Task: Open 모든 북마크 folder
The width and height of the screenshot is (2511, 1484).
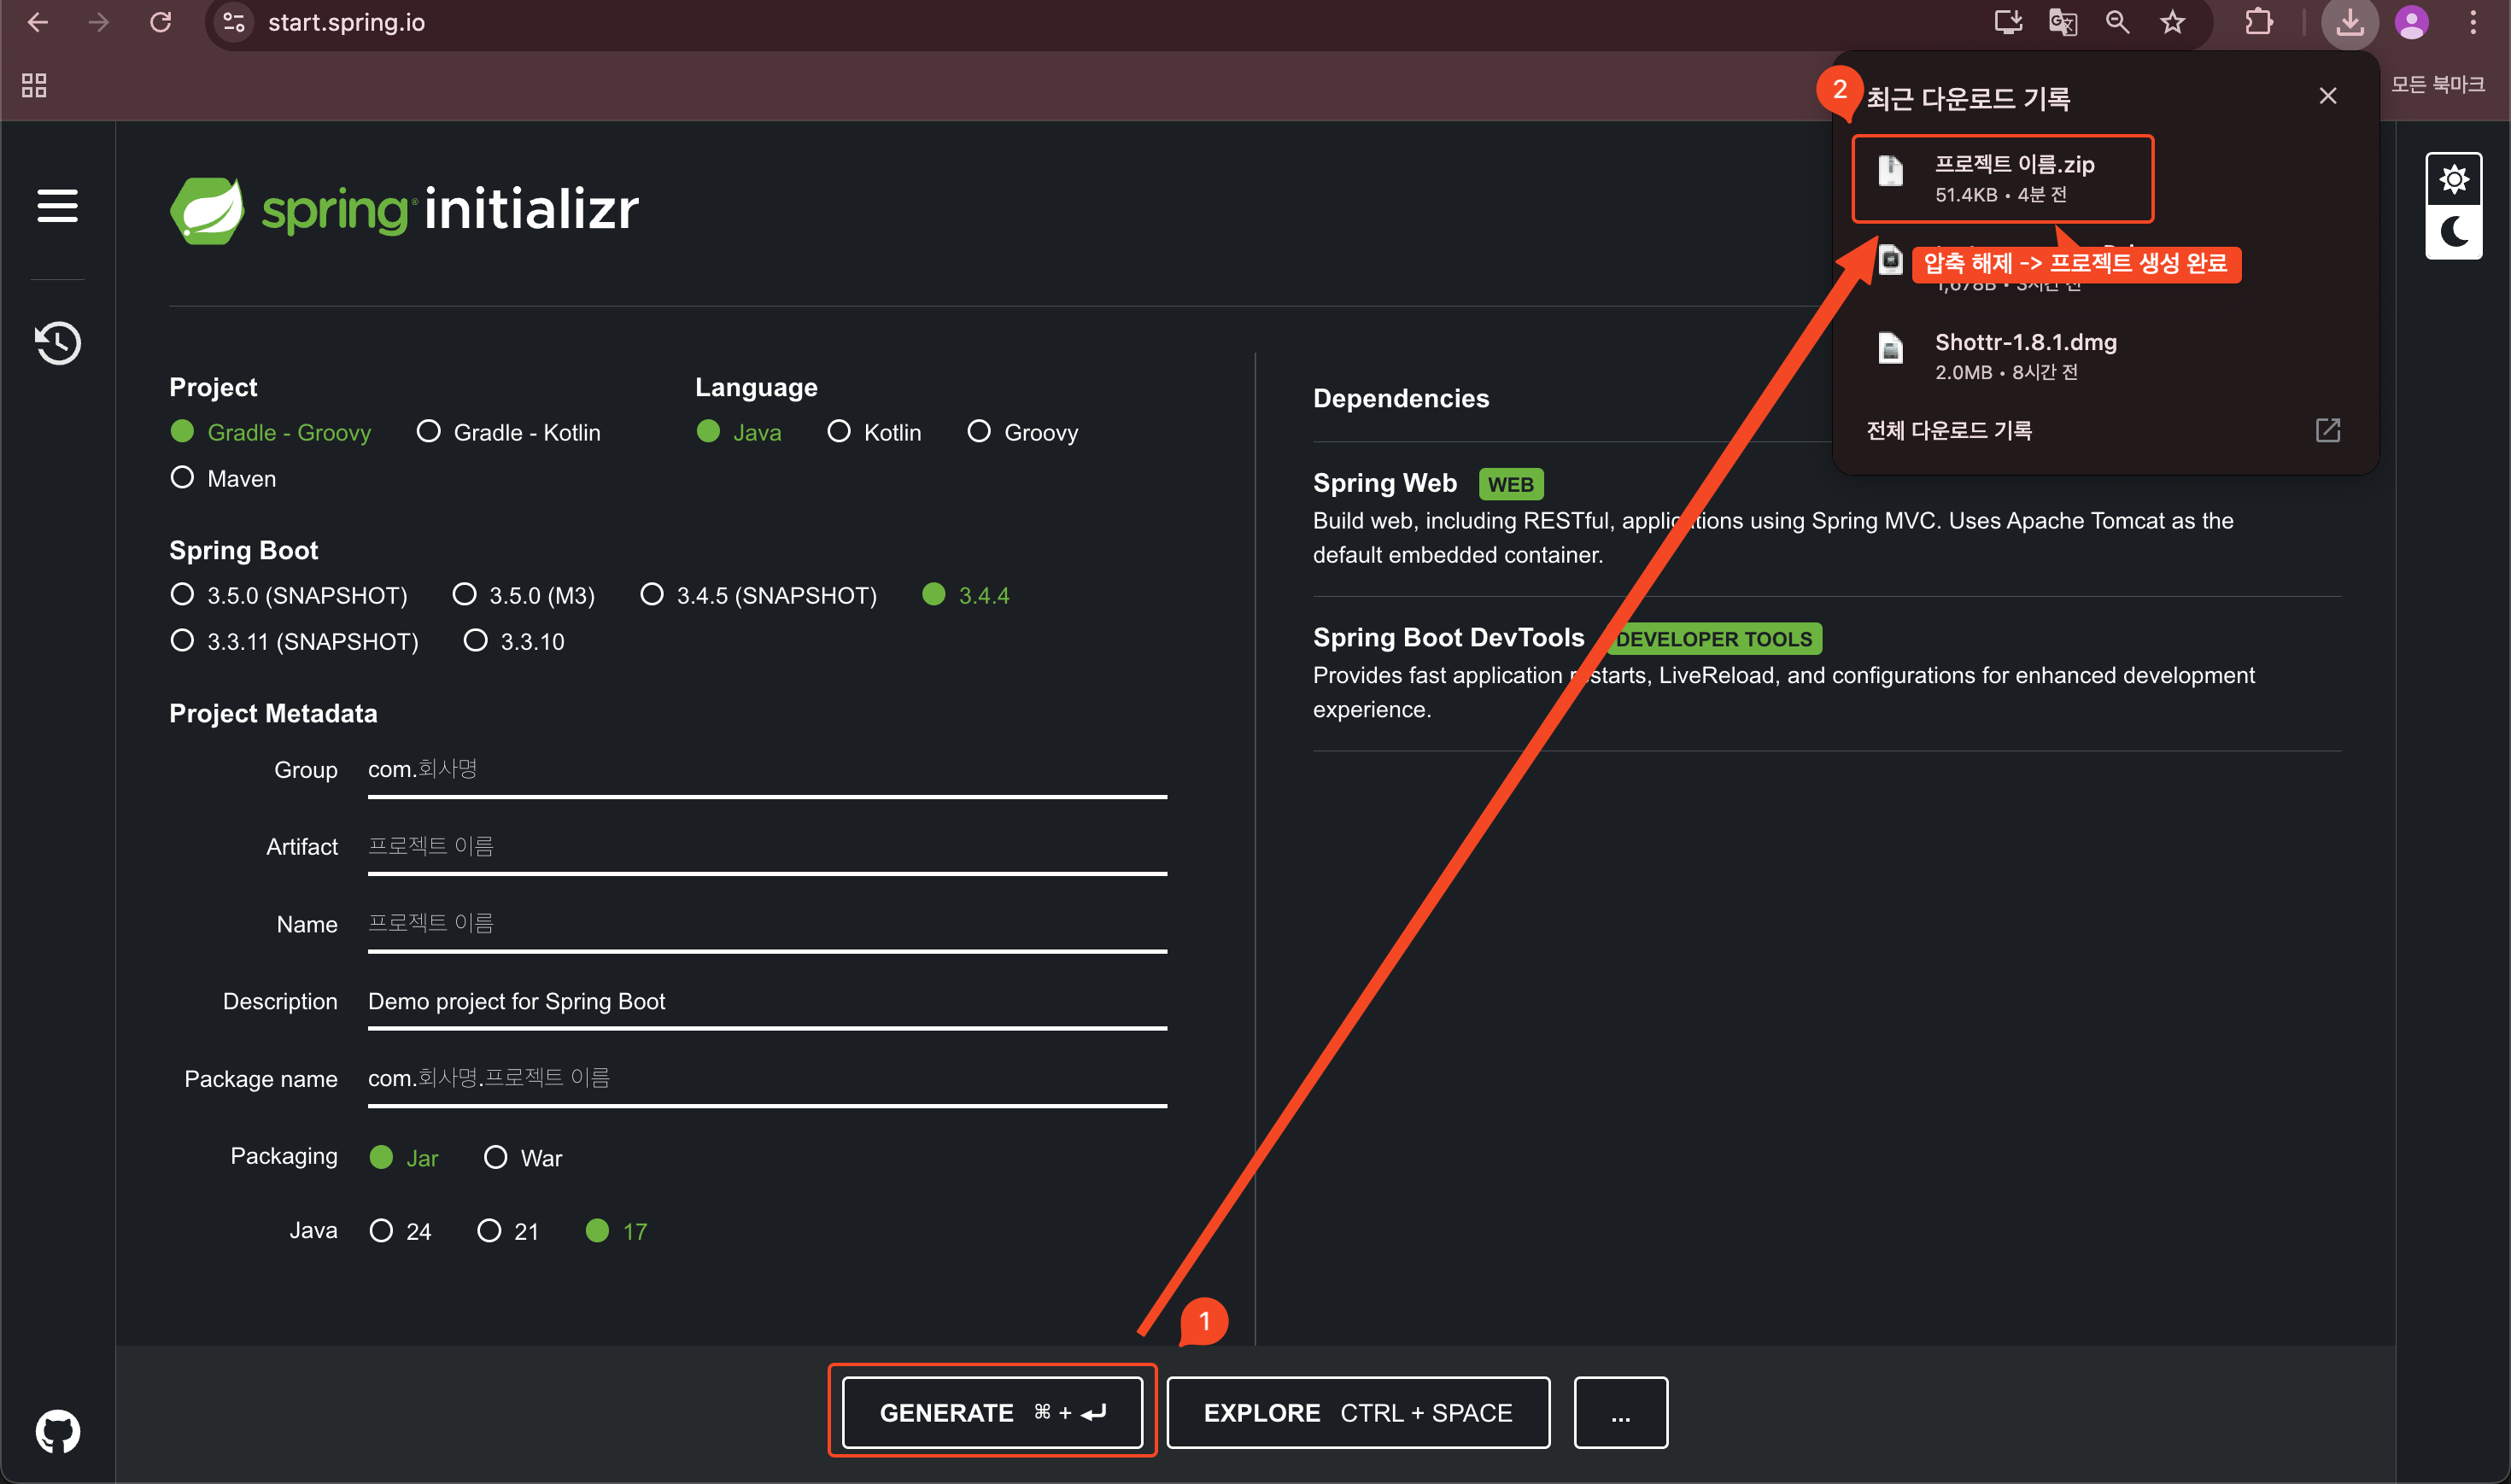Action: (2437, 85)
